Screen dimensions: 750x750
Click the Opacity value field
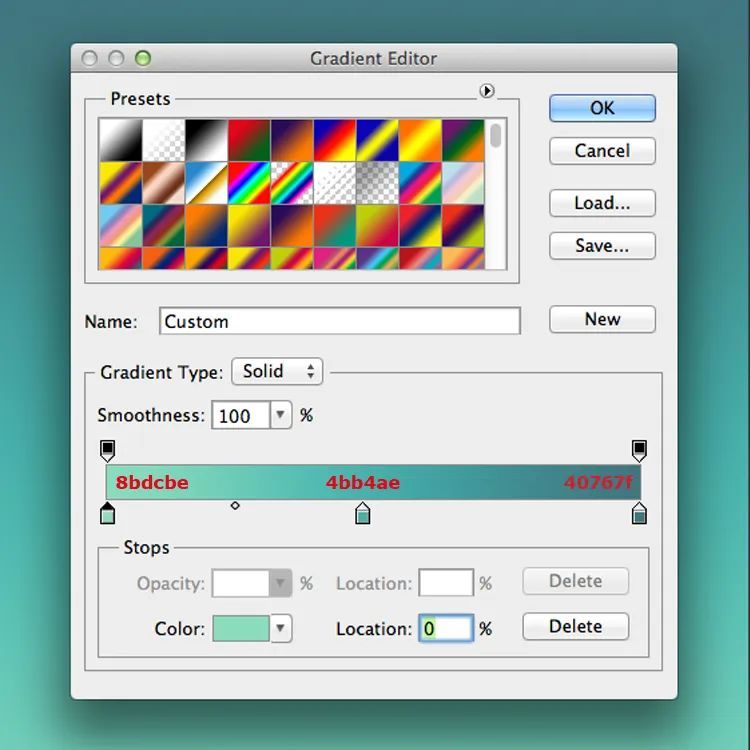[x=241, y=583]
